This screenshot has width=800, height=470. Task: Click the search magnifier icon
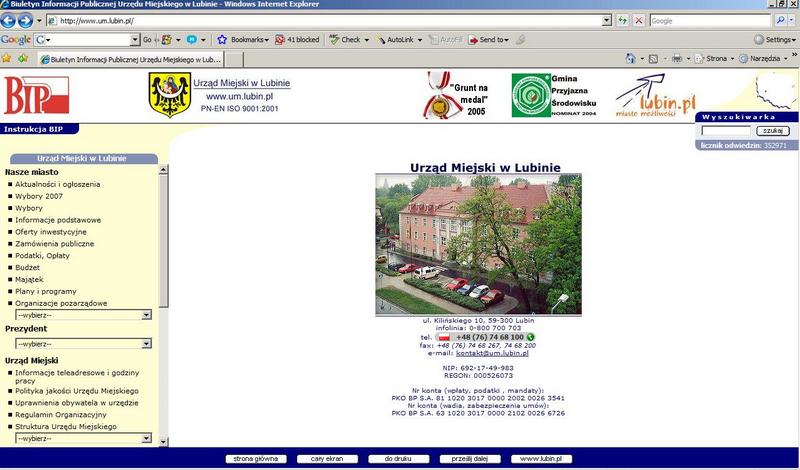tap(781, 21)
